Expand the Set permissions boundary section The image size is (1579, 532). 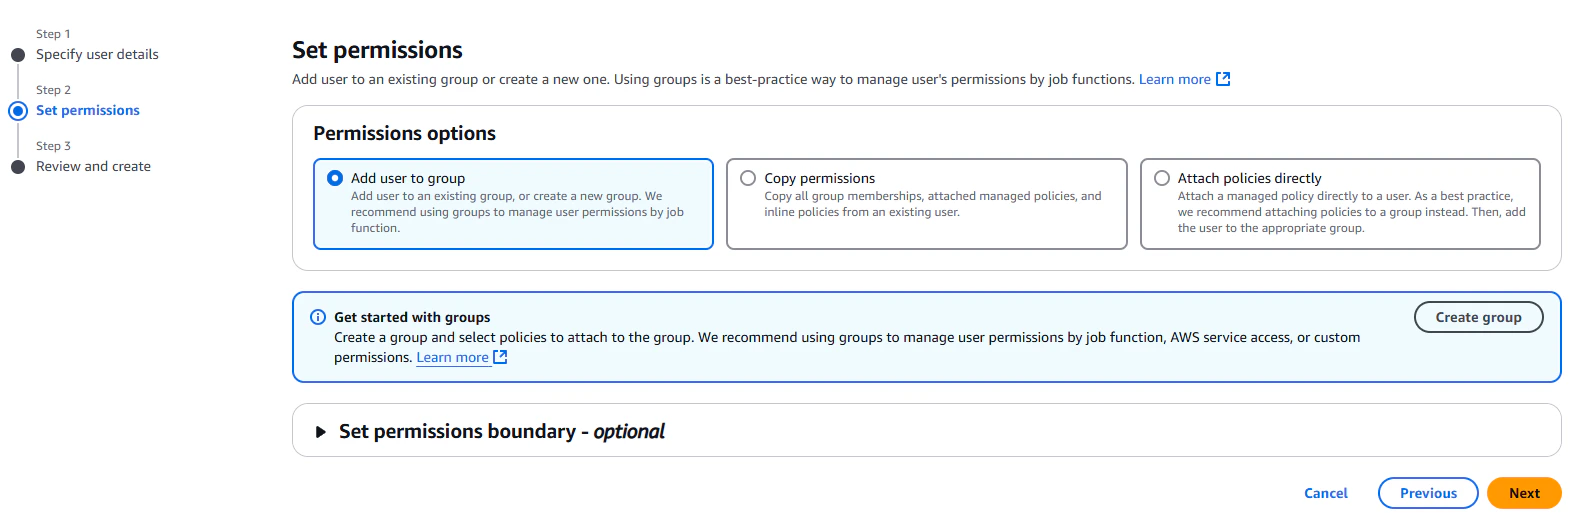(x=321, y=432)
